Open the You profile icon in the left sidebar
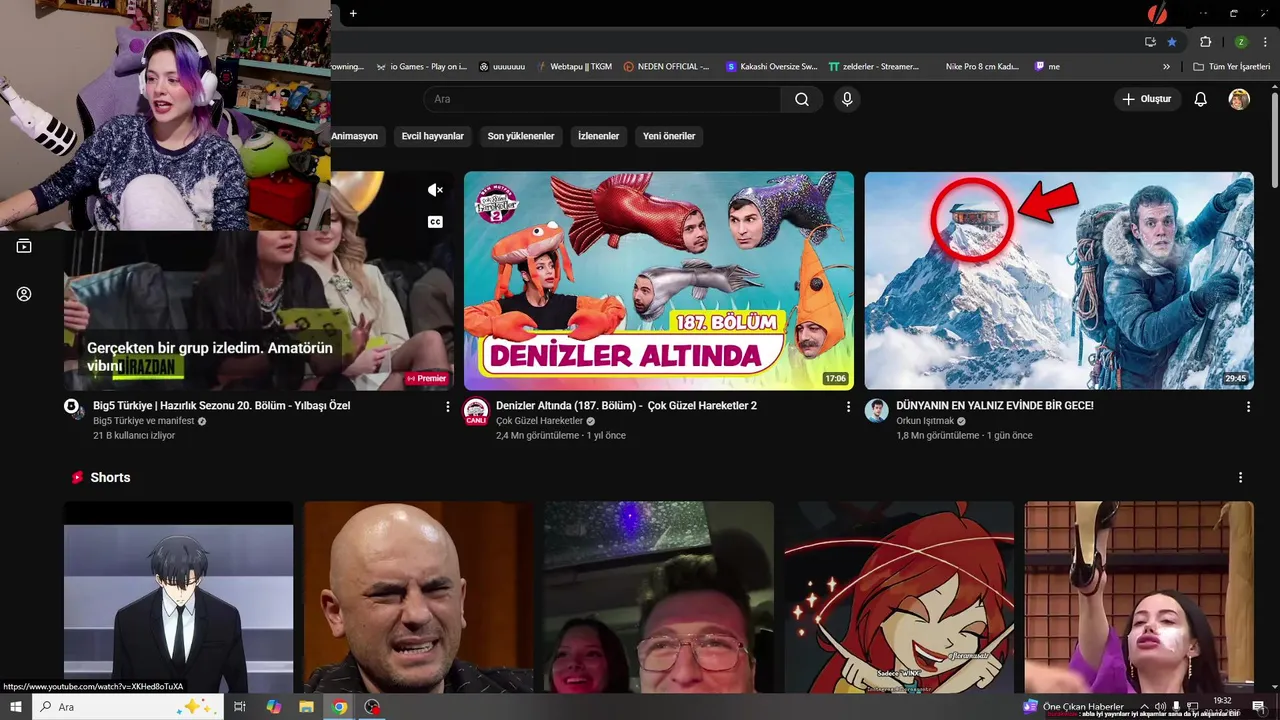 pyautogui.click(x=24, y=294)
